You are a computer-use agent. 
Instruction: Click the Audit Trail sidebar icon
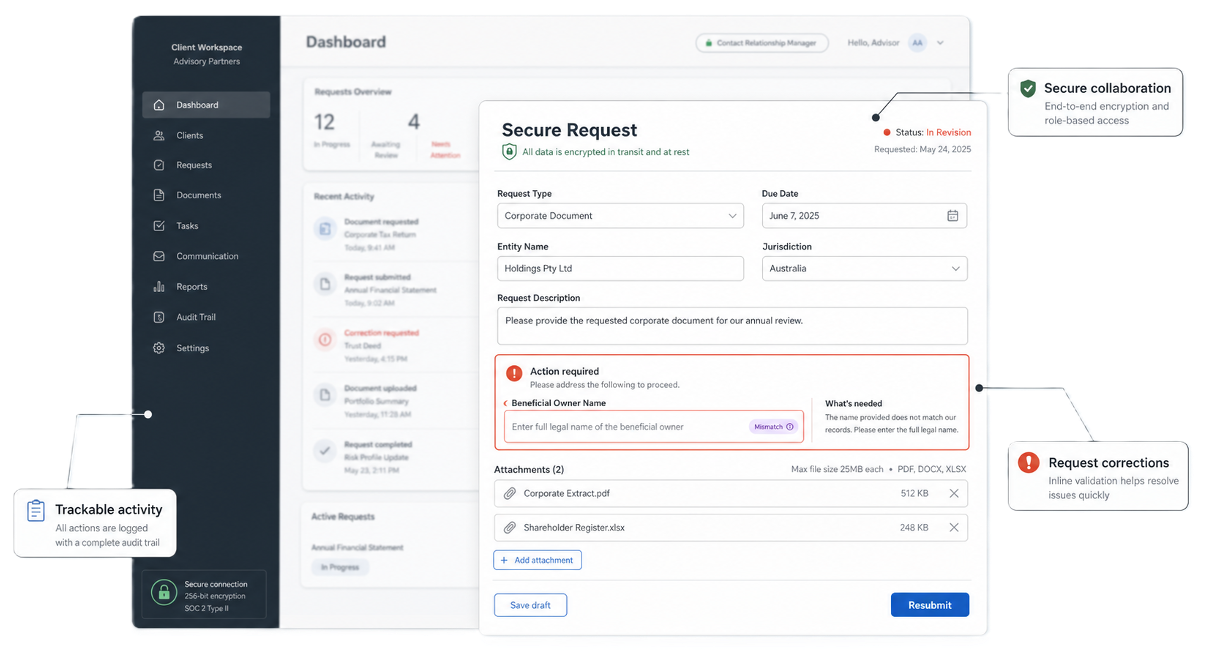(x=159, y=317)
